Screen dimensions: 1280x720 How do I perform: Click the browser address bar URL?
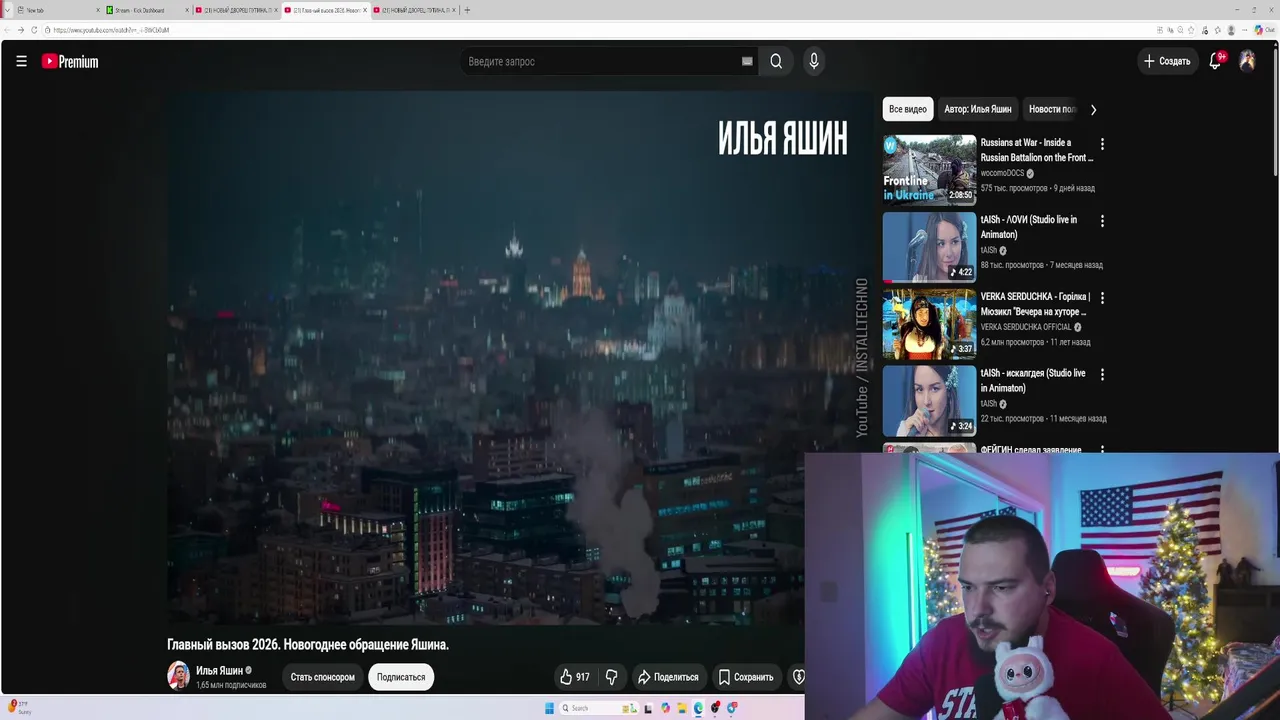click(x=111, y=30)
